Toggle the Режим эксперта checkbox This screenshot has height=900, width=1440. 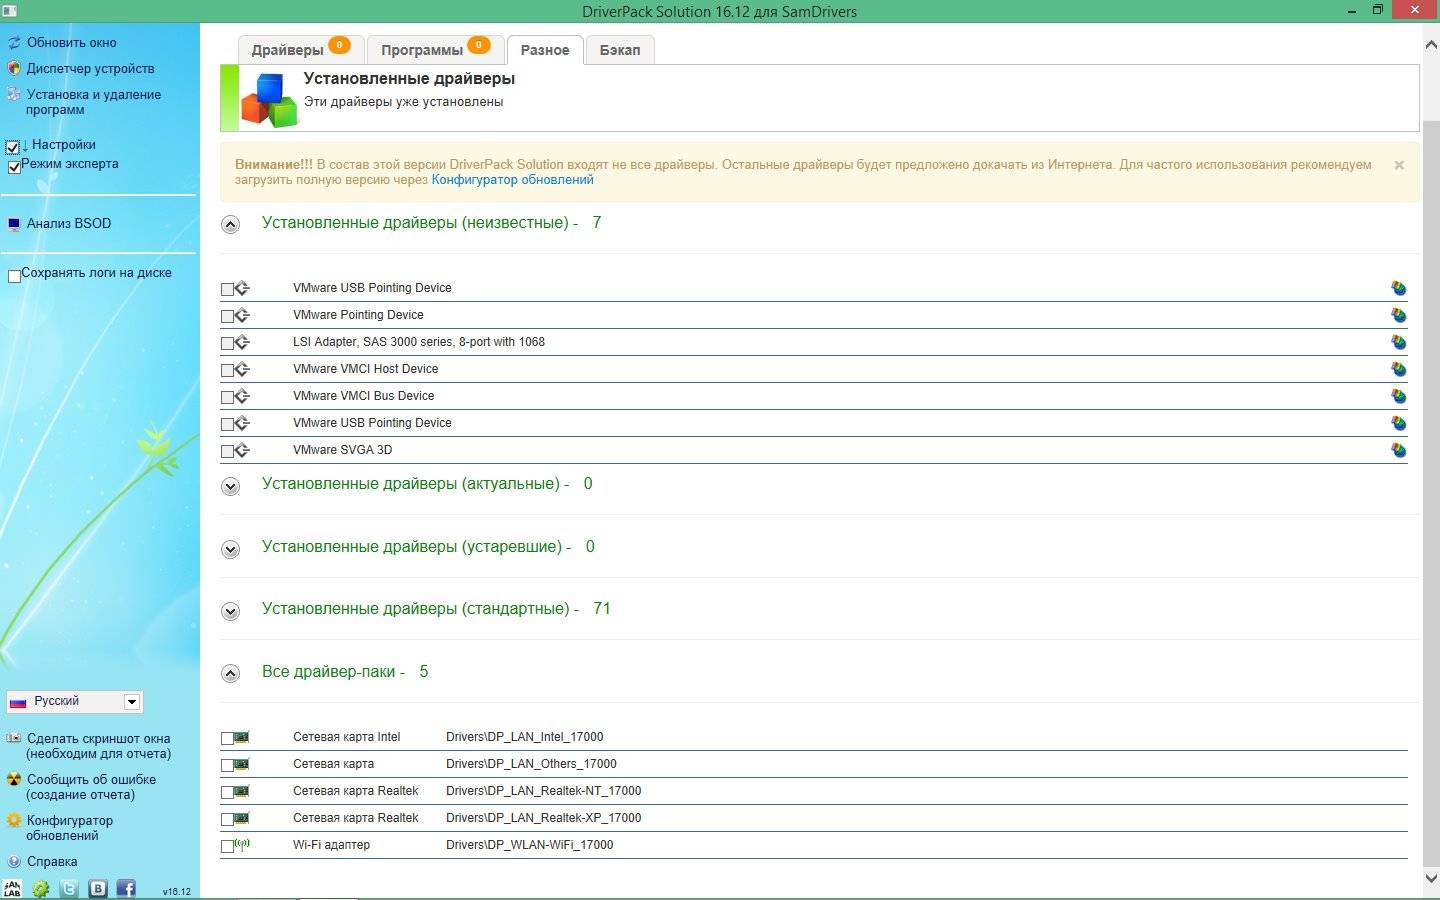point(14,167)
